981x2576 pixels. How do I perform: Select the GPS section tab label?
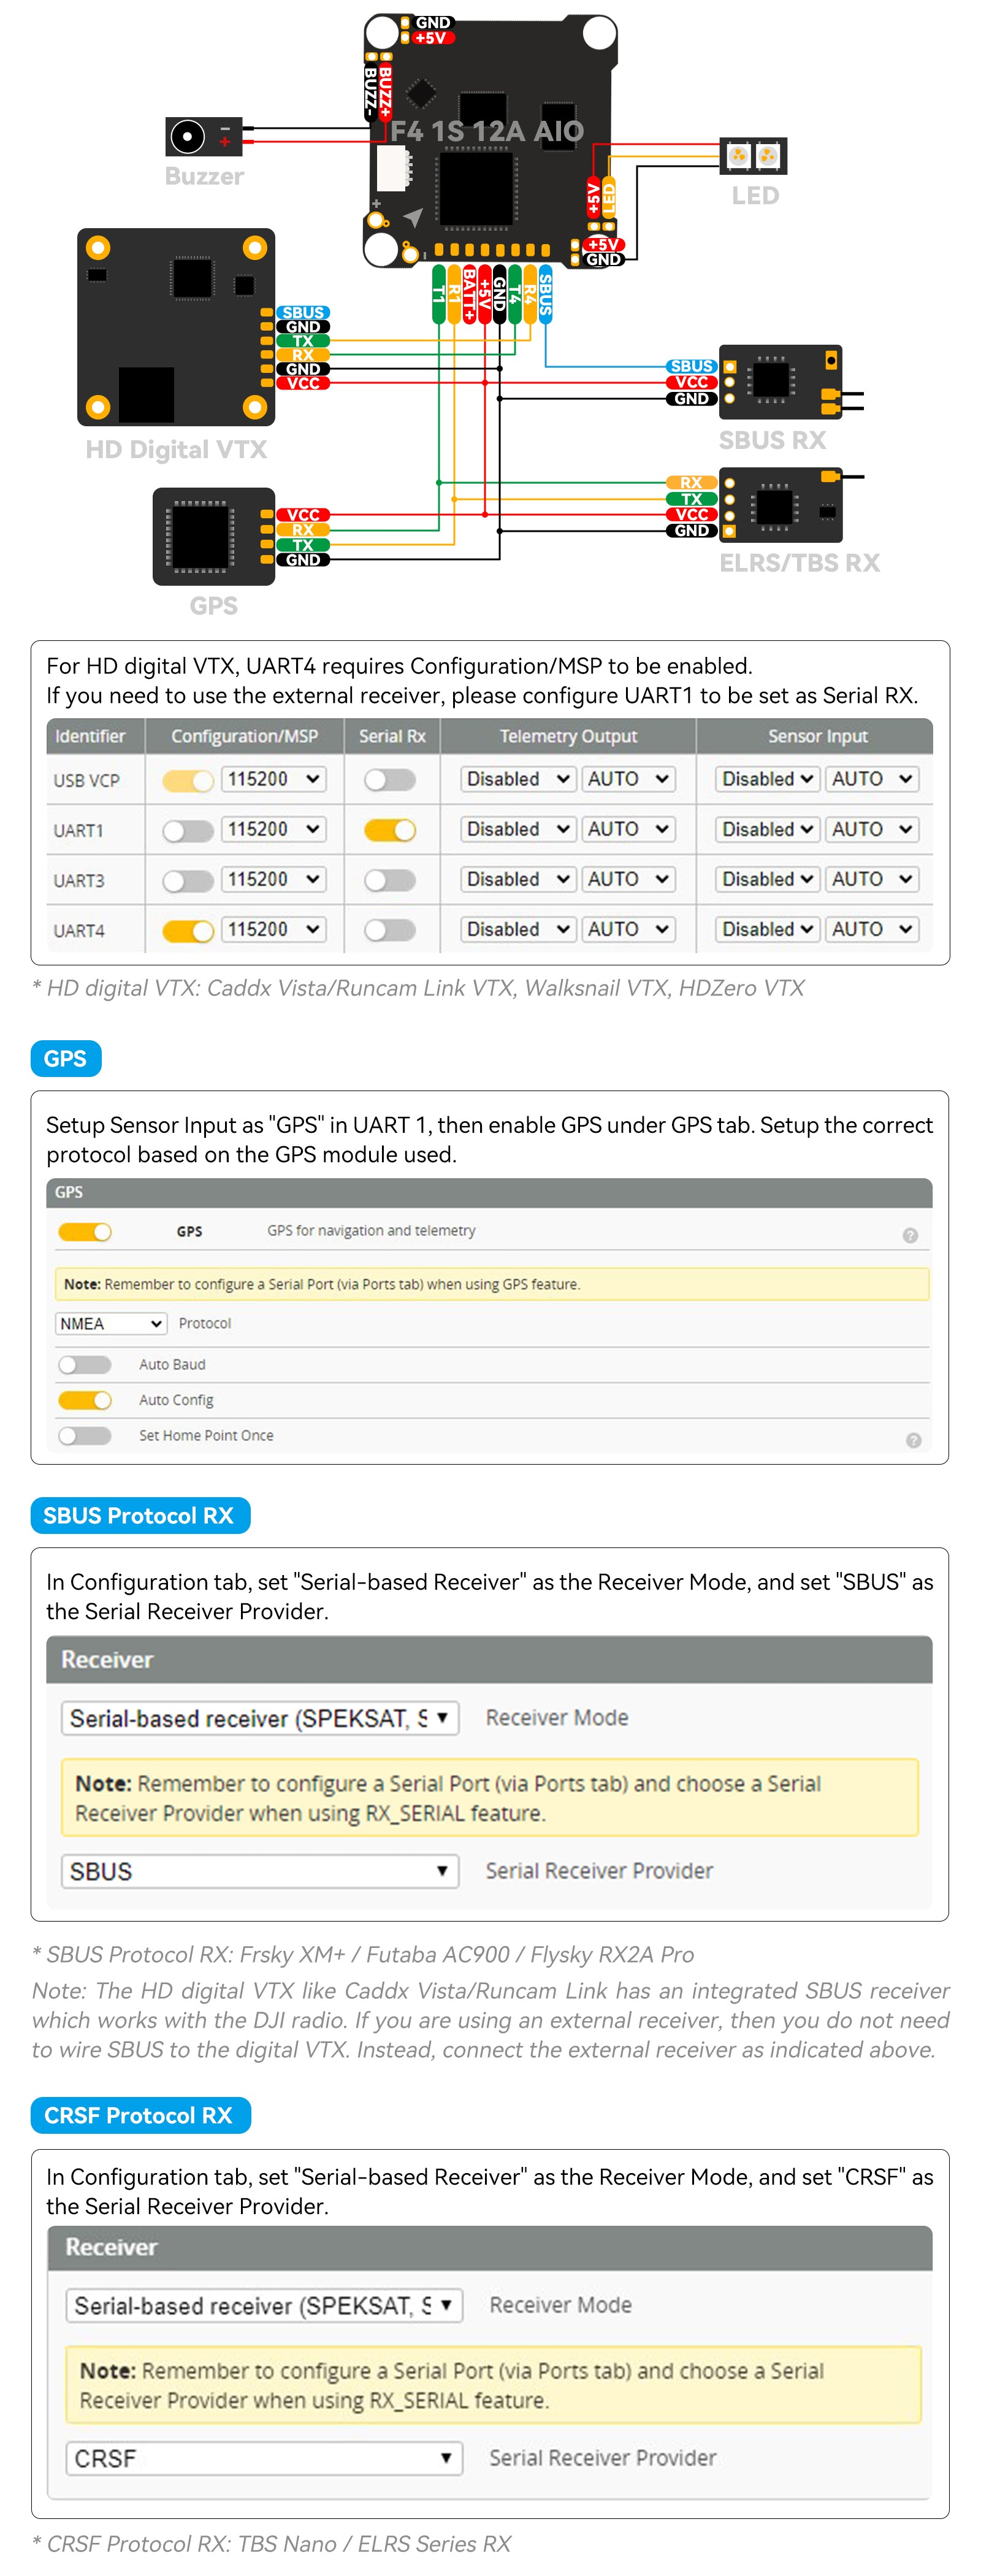coord(66,1059)
